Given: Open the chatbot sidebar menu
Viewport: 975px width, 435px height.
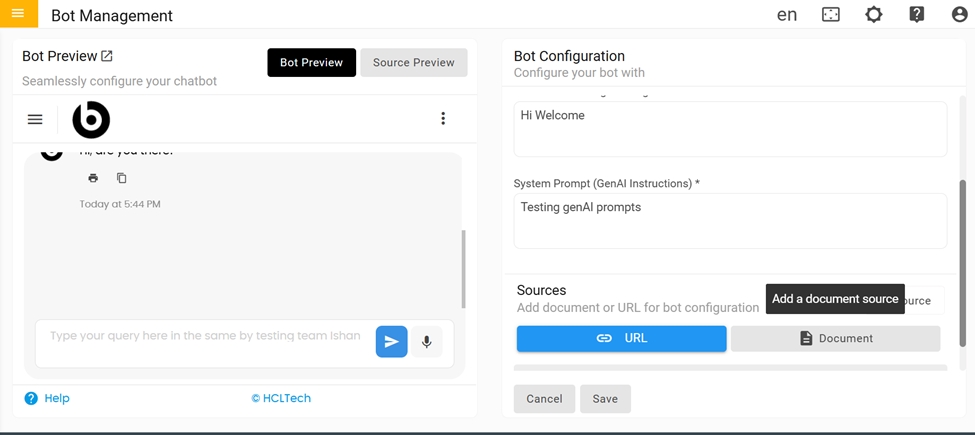Looking at the screenshot, I should pyautogui.click(x=35, y=119).
